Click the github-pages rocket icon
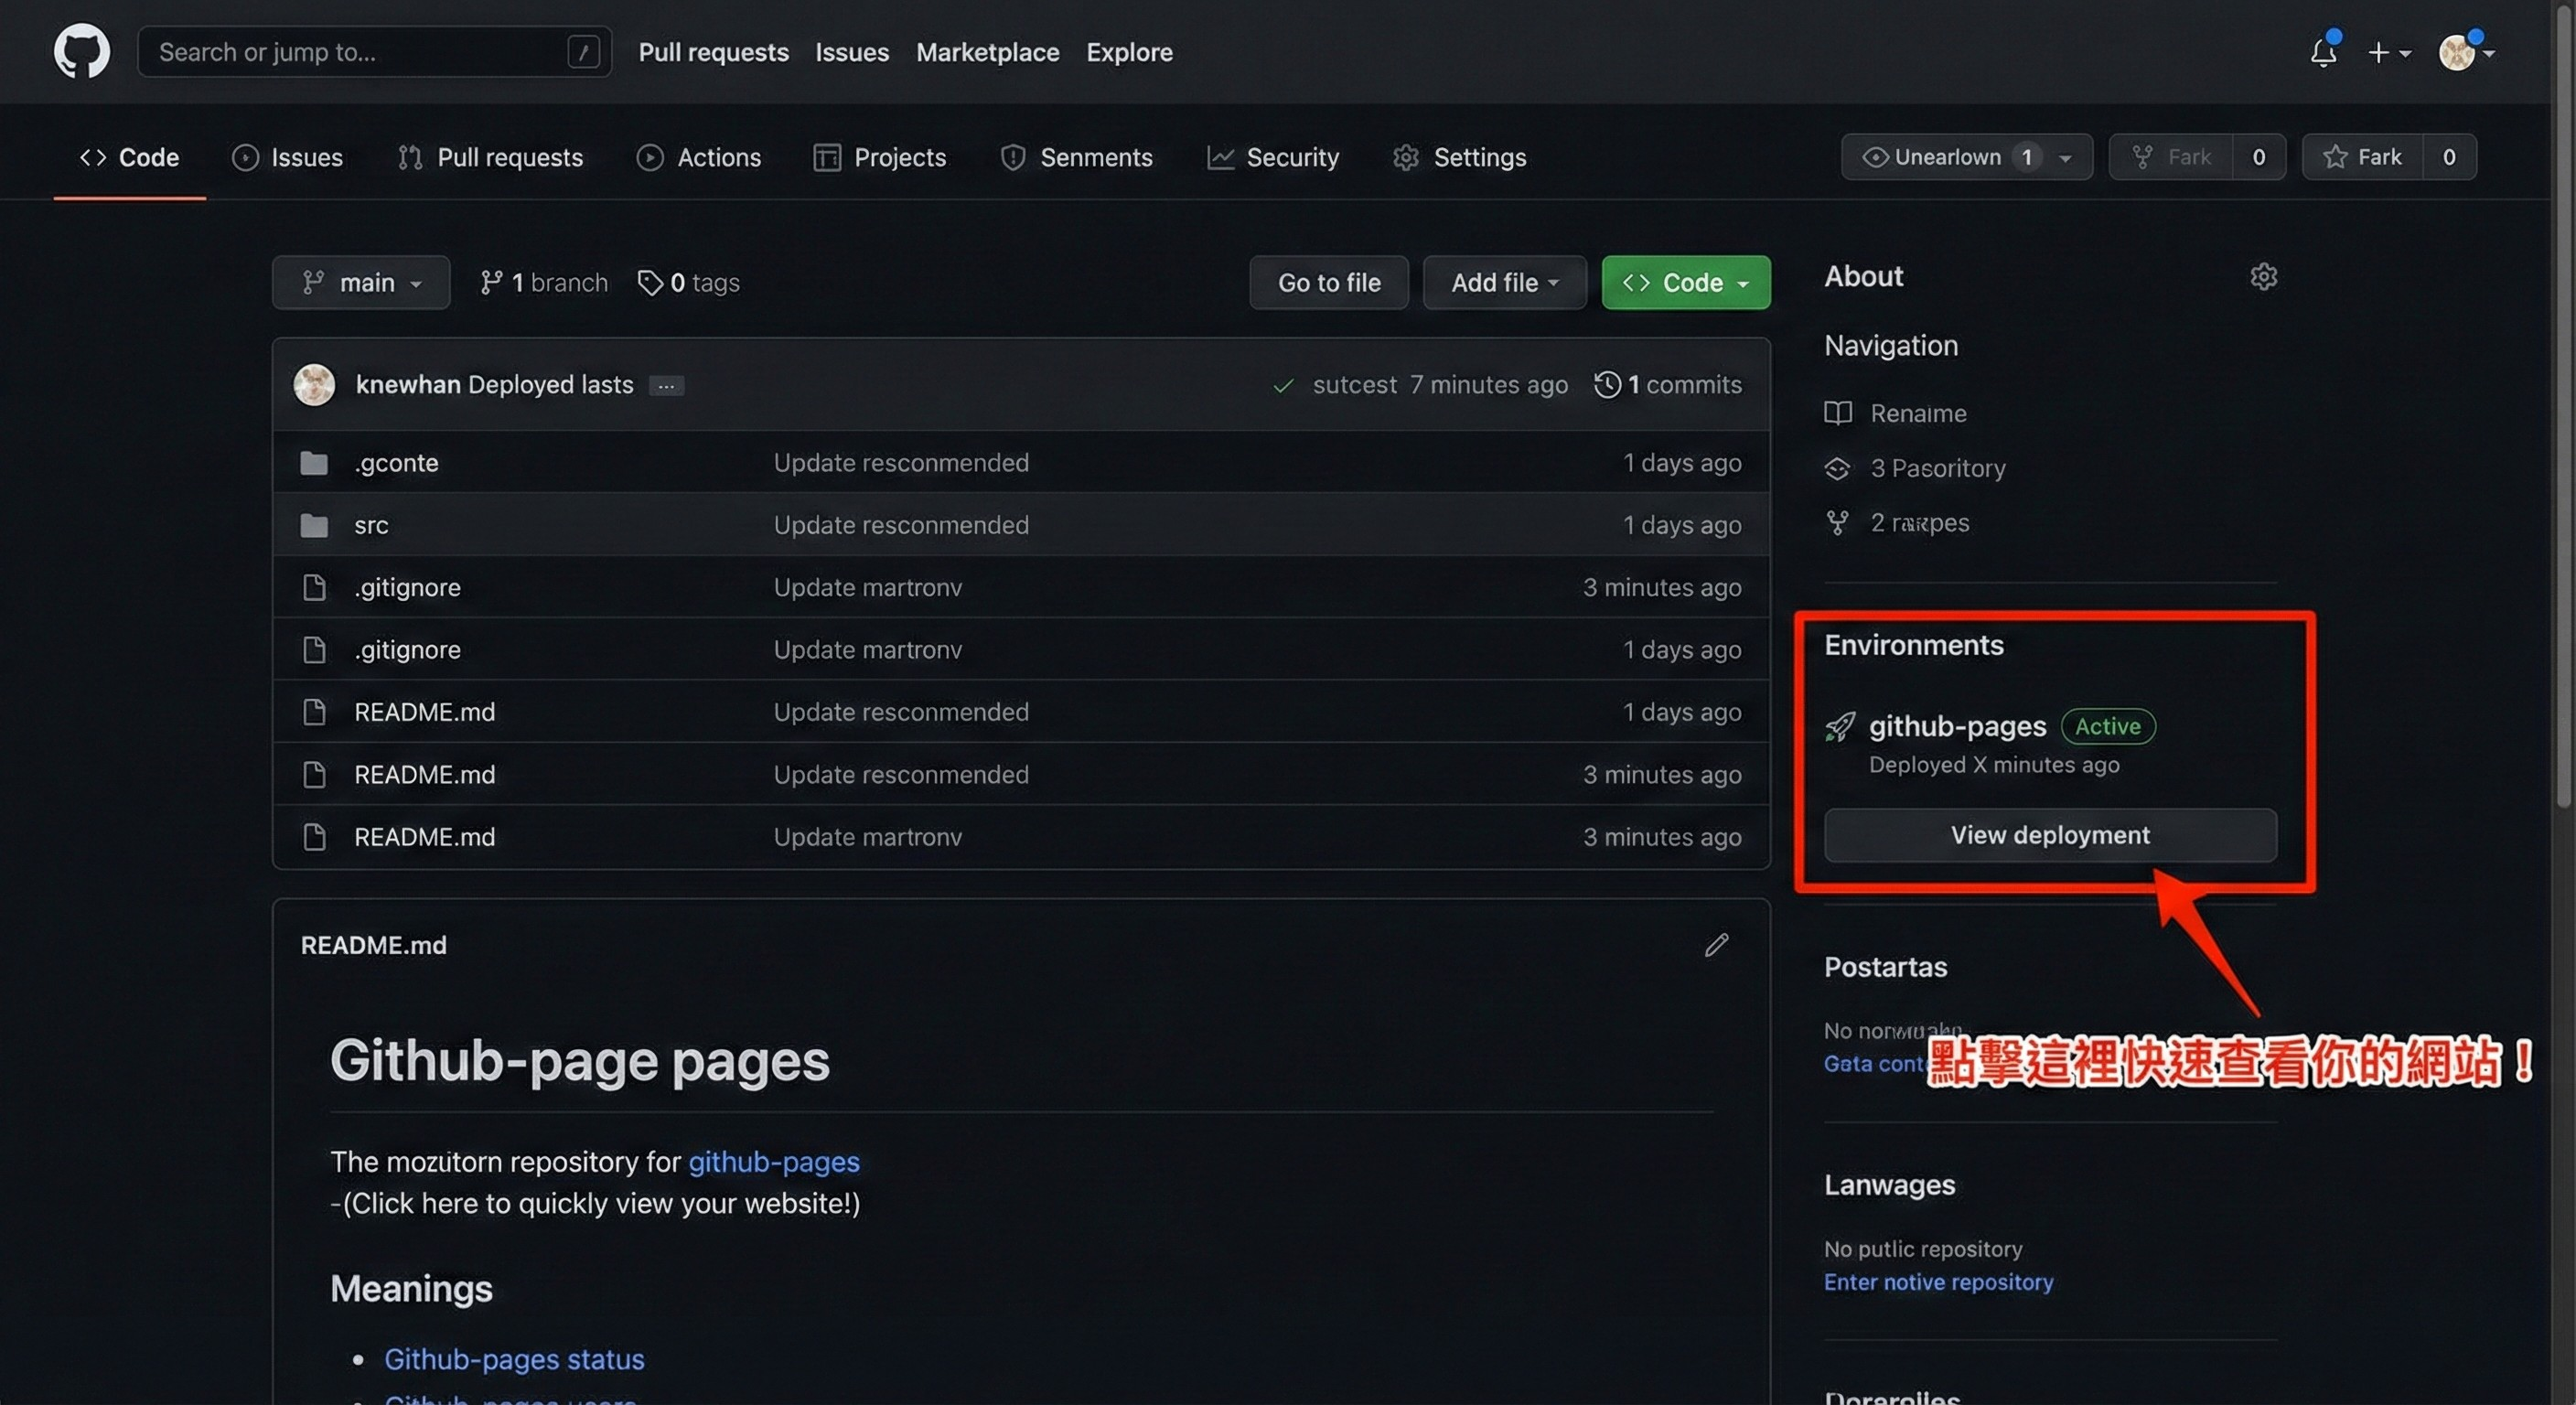 (1839, 726)
